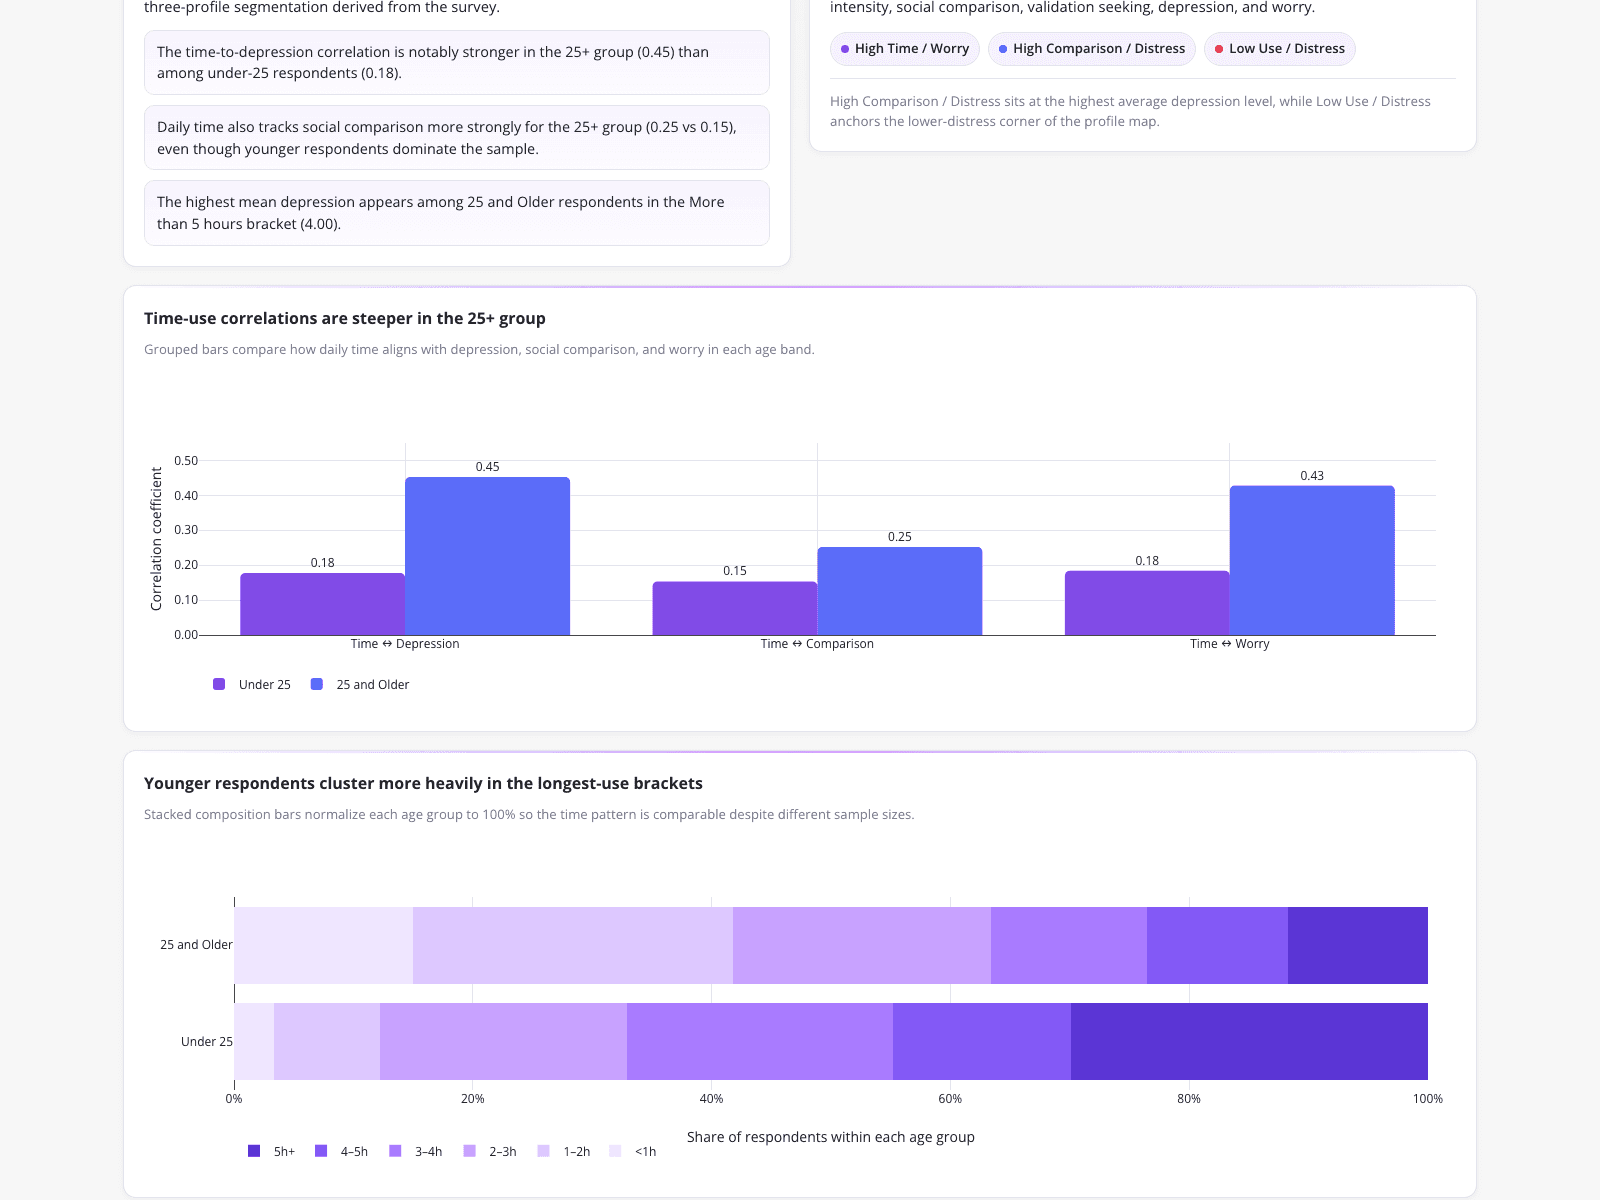The image size is (1600, 1200).
Task: Toggle the 5h+ legend entry
Action: (x=272, y=1152)
